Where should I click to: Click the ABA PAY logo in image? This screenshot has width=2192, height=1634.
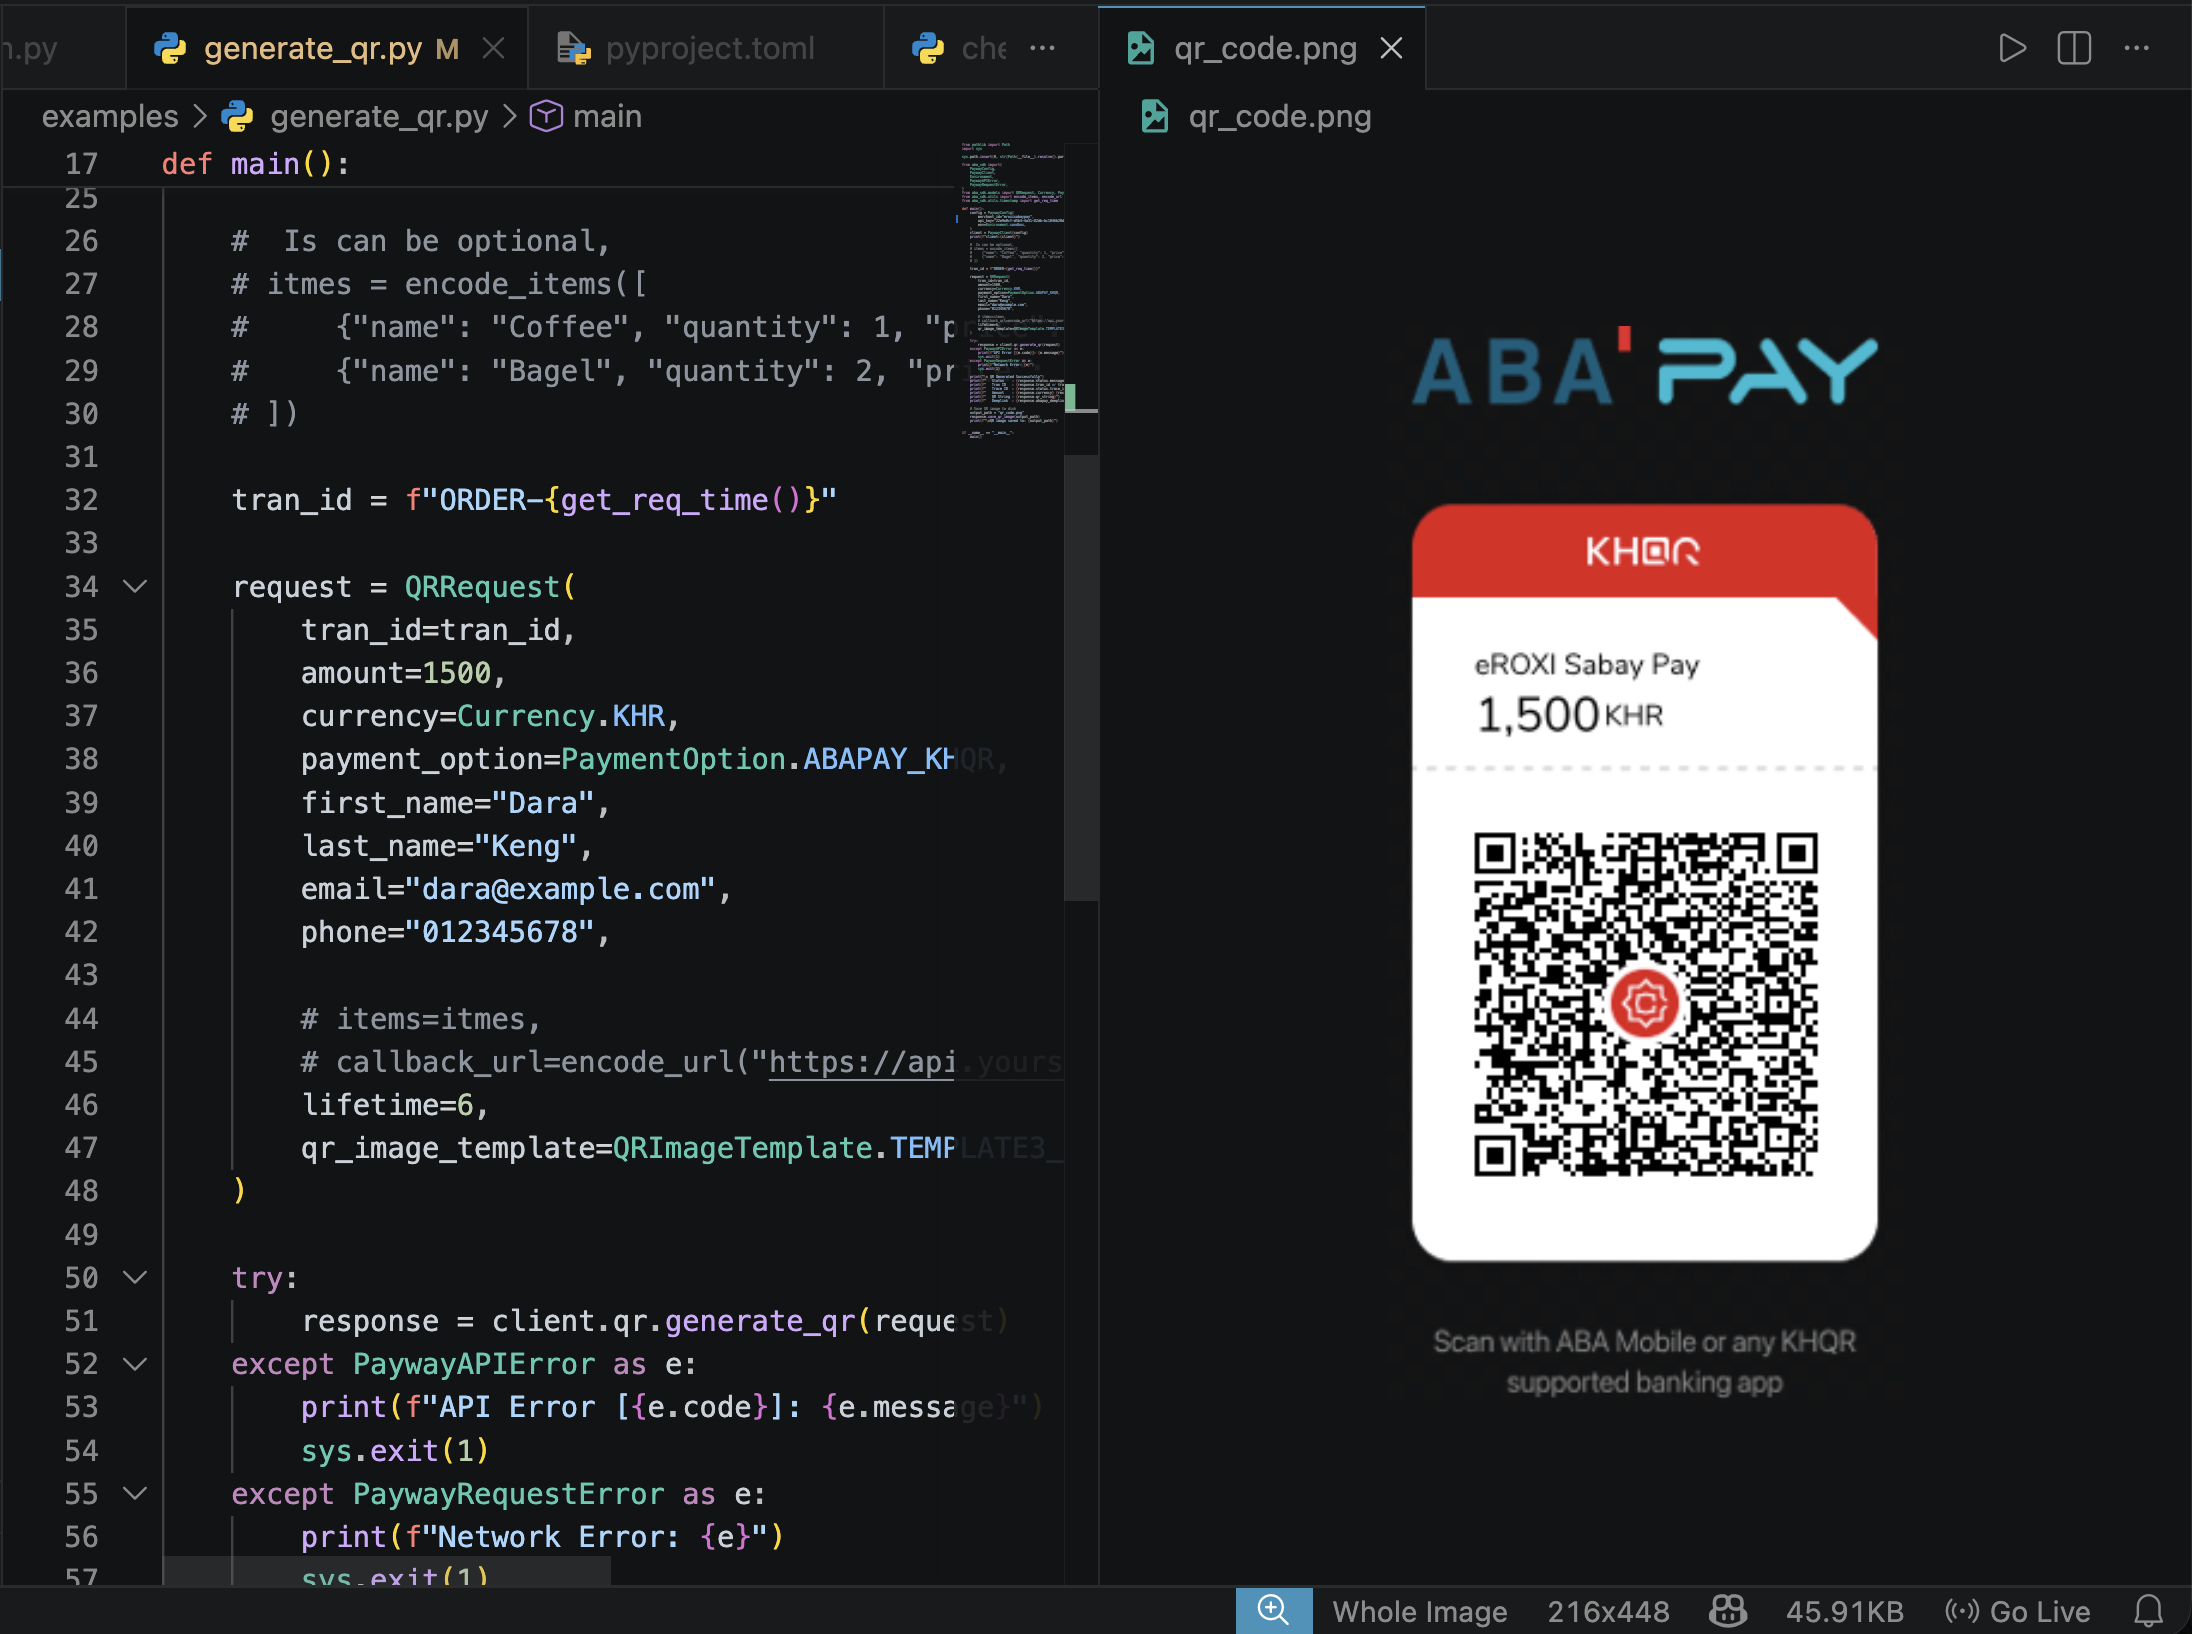point(1645,367)
